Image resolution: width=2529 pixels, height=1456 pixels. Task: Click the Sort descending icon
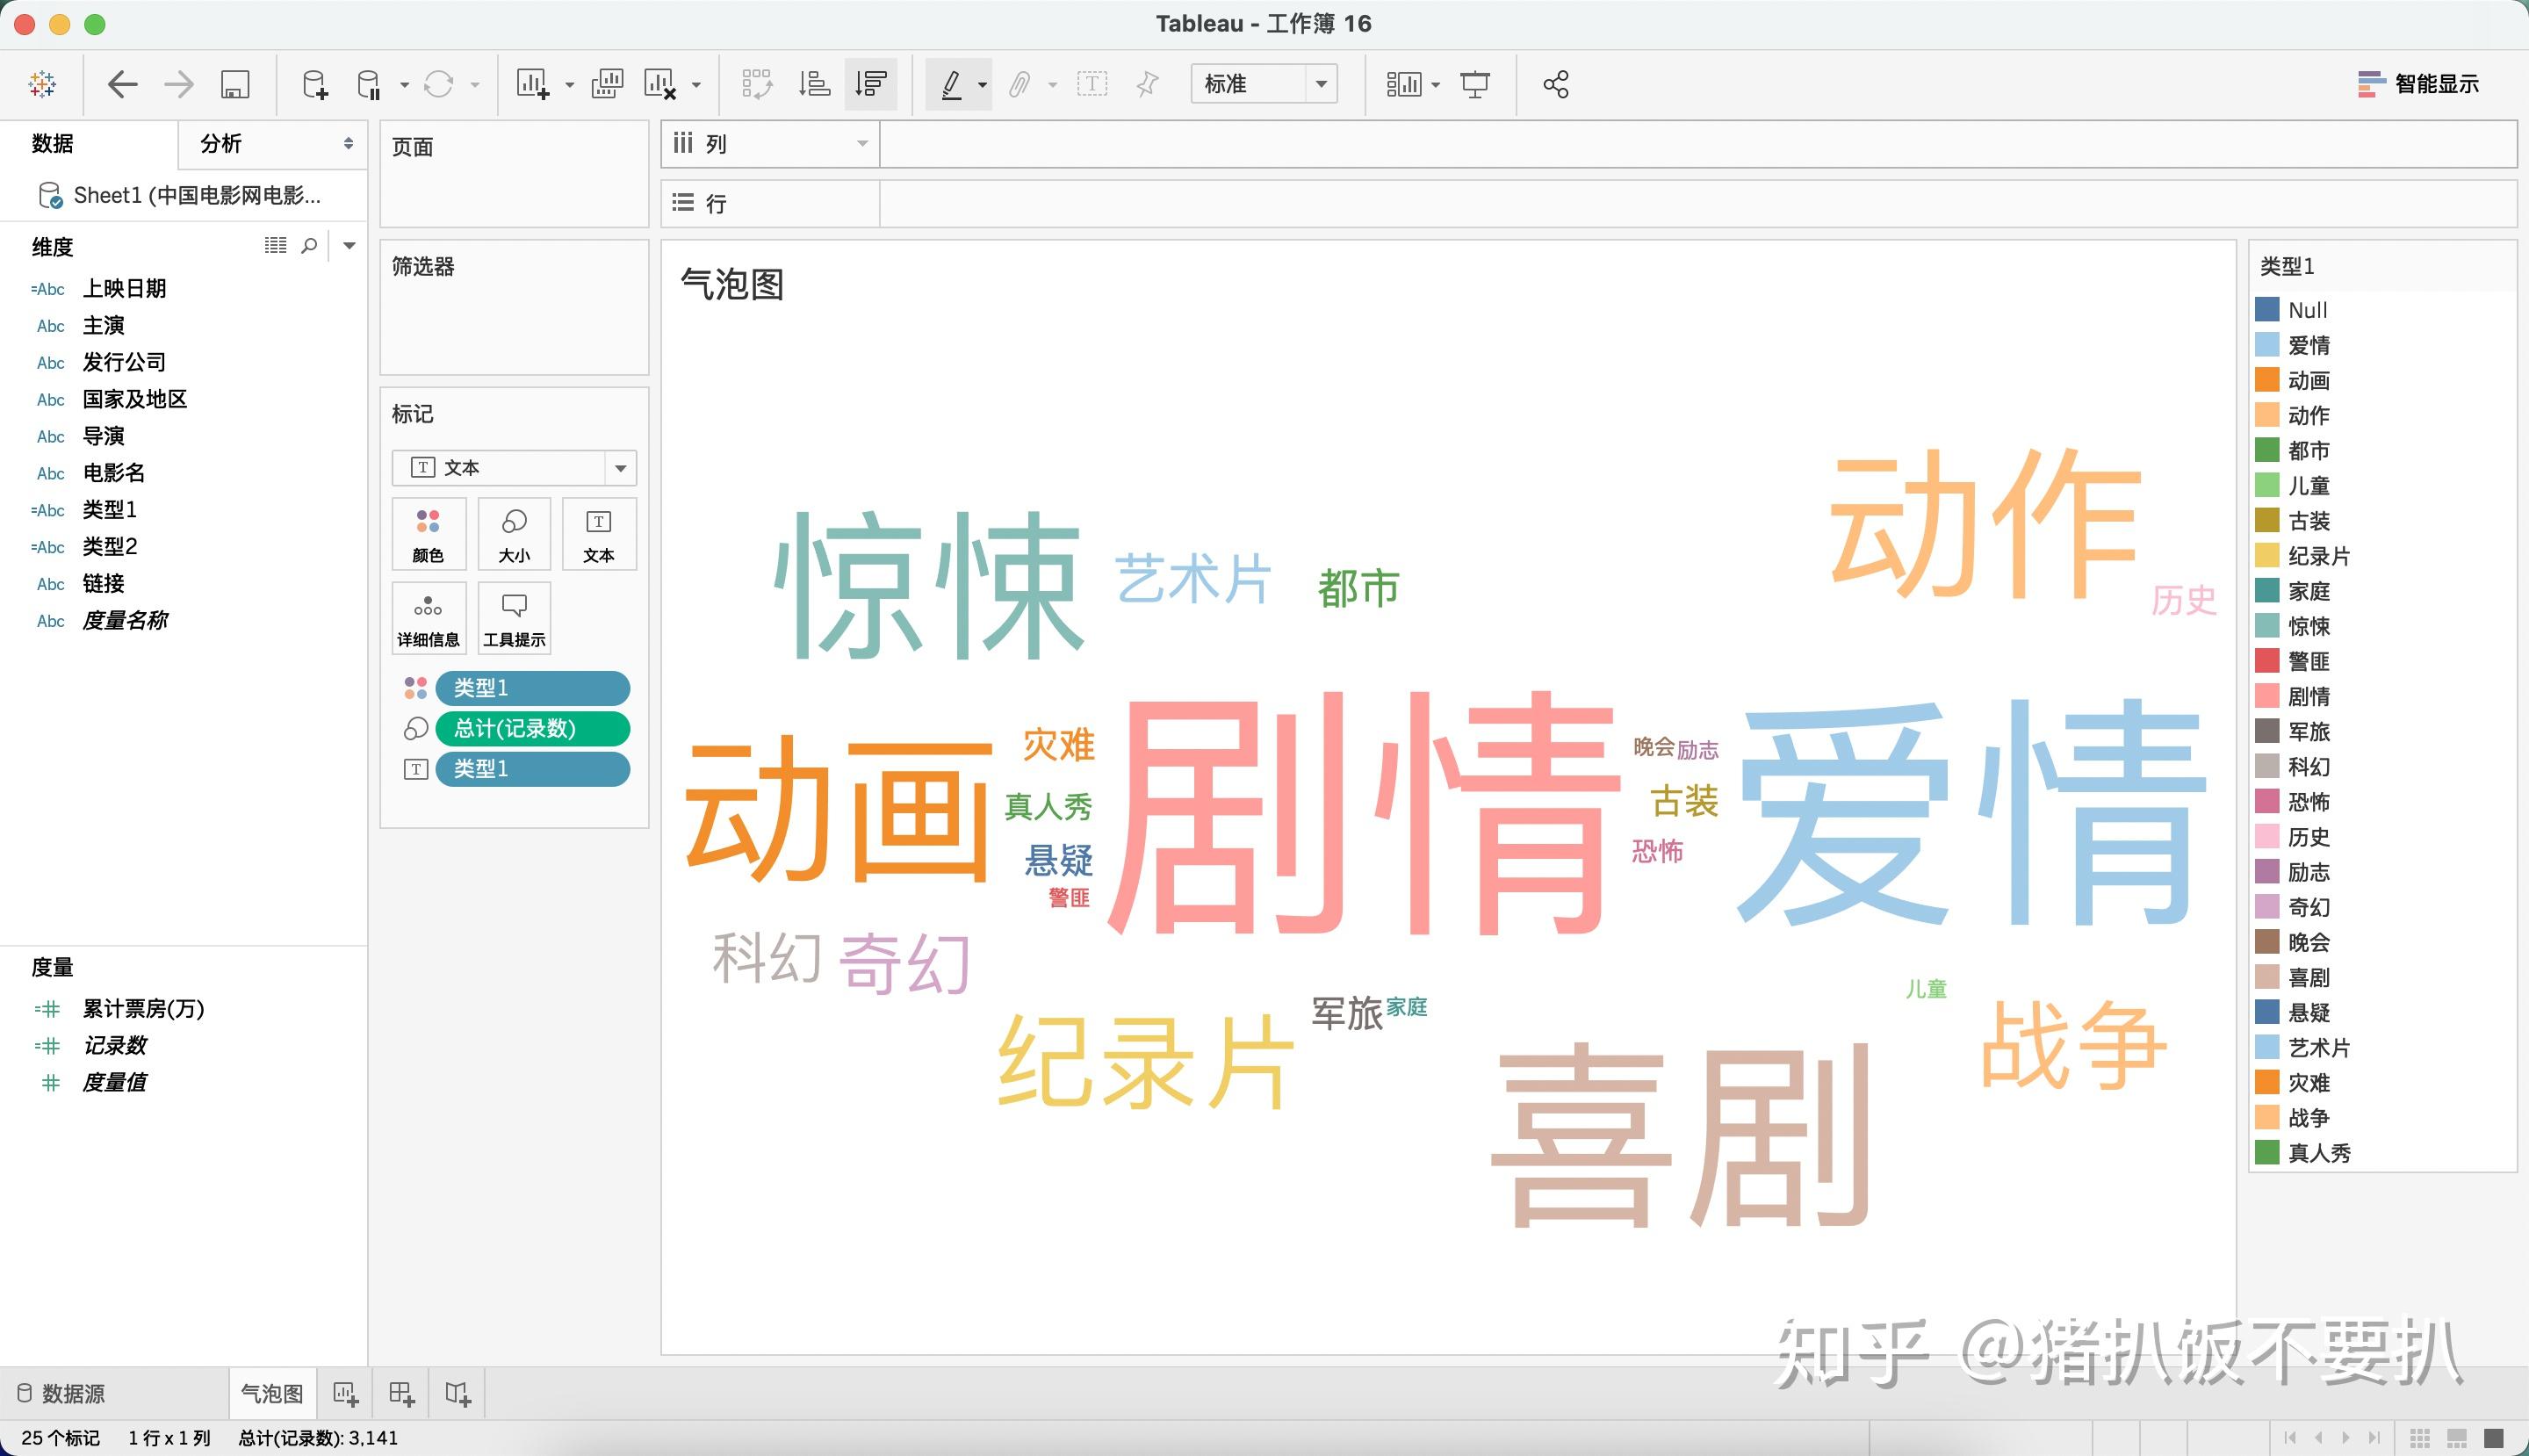click(x=871, y=84)
